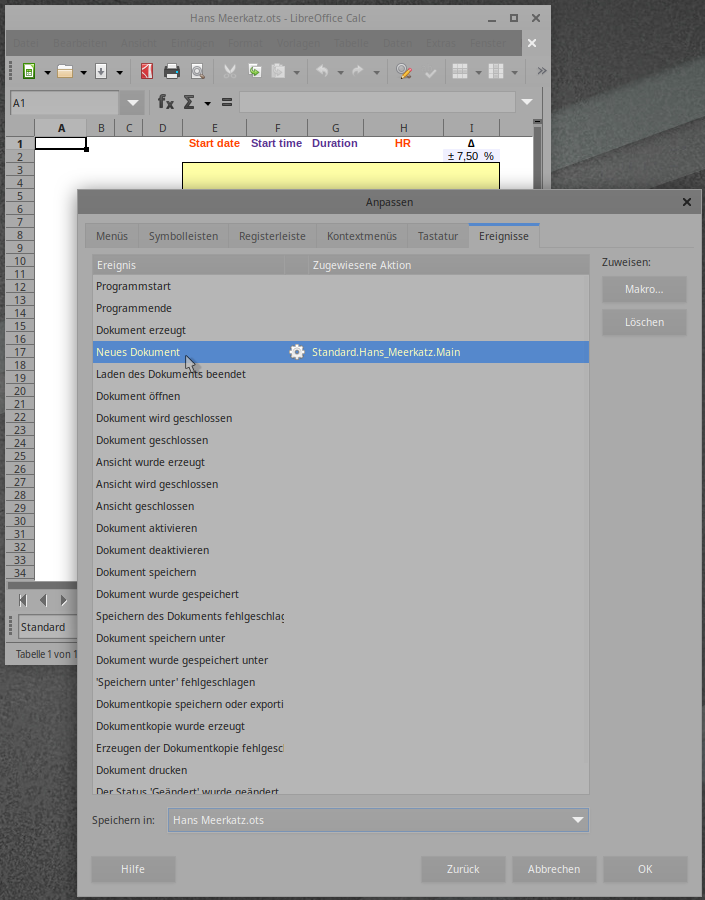Click the Zurück button
This screenshot has width=705, height=900.
click(x=463, y=869)
